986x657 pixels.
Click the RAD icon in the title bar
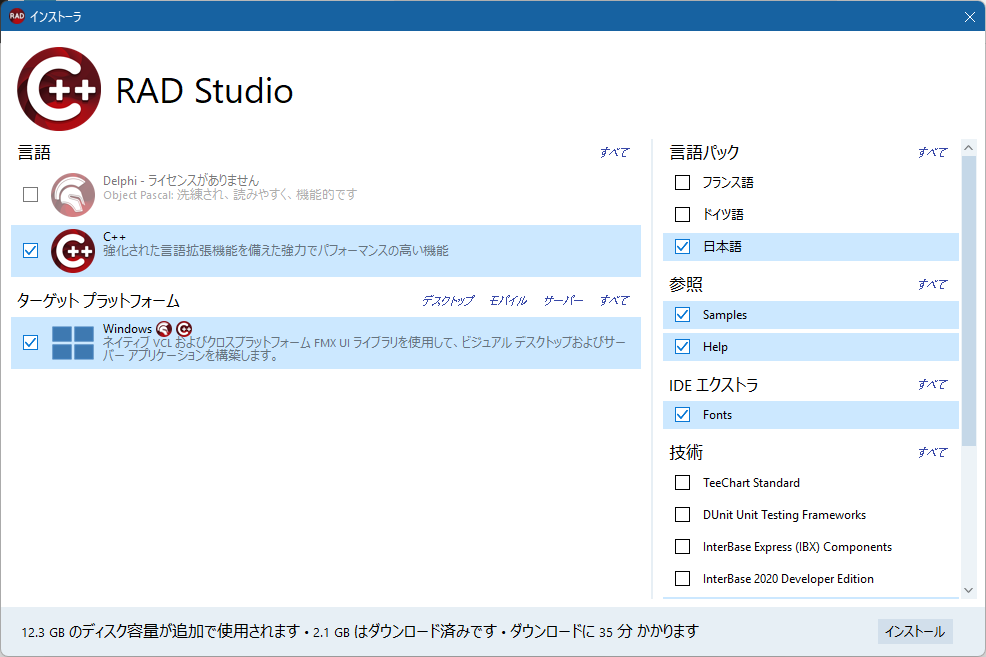(17, 16)
